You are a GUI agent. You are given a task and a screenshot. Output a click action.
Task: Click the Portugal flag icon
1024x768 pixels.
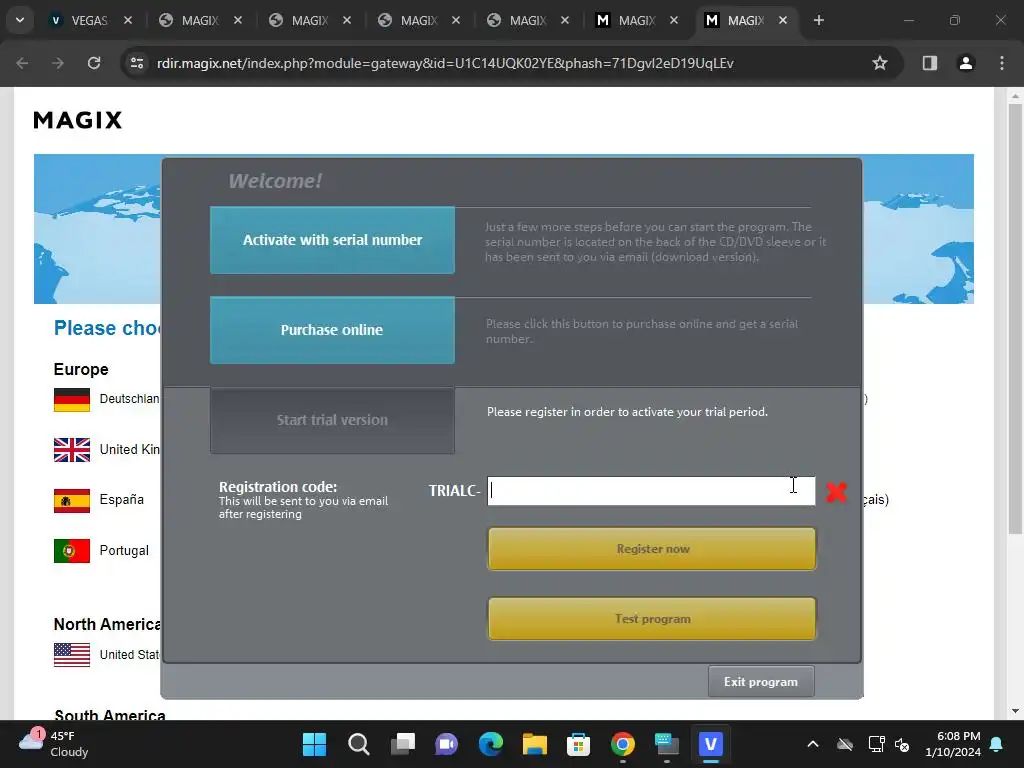[x=72, y=551]
